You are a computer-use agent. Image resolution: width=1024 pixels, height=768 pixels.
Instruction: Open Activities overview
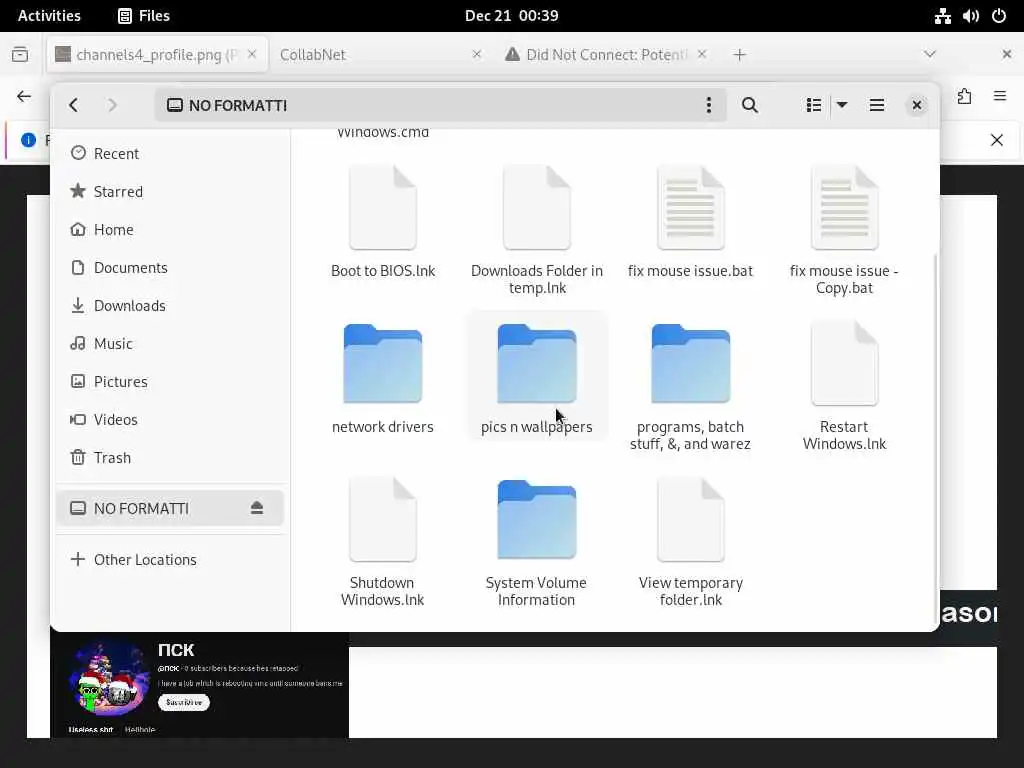pyautogui.click(x=49, y=16)
